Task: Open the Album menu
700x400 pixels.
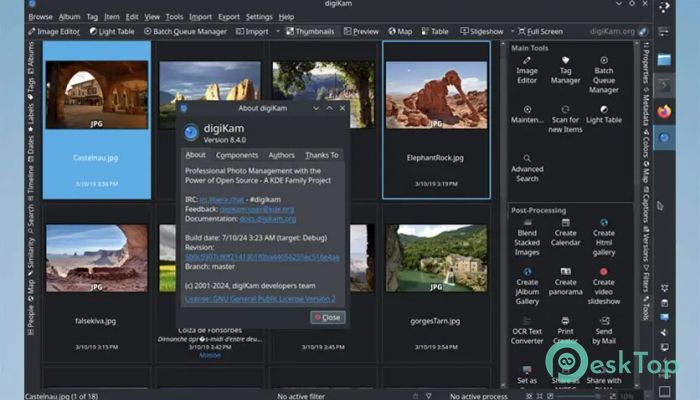Action: tap(70, 17)
